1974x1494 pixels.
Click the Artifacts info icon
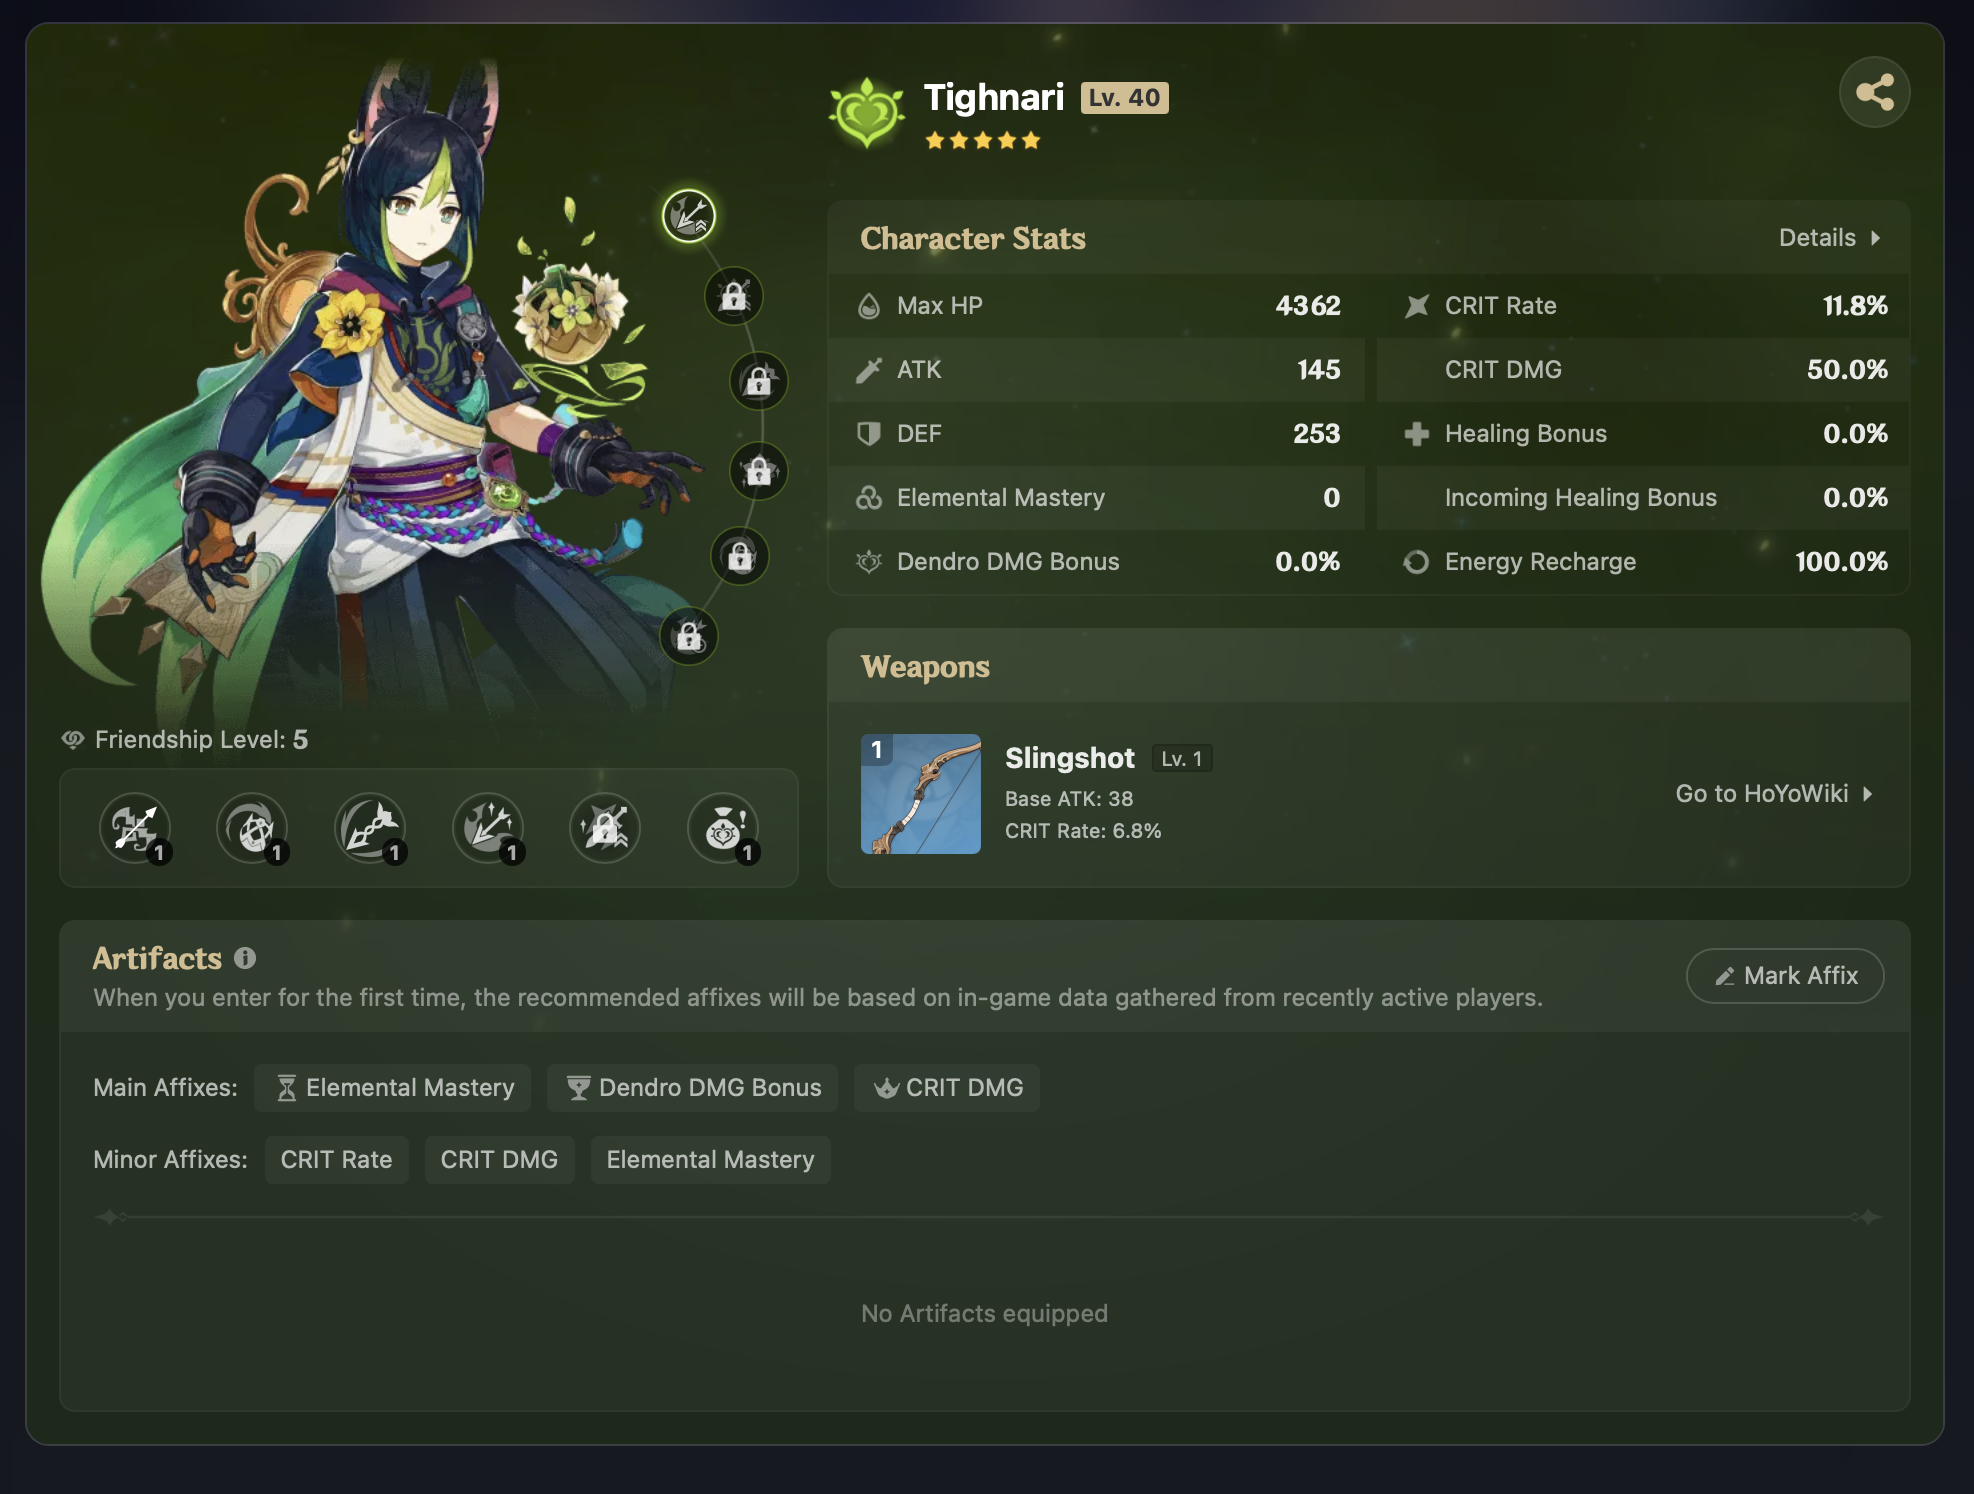(x=245, y=958)
